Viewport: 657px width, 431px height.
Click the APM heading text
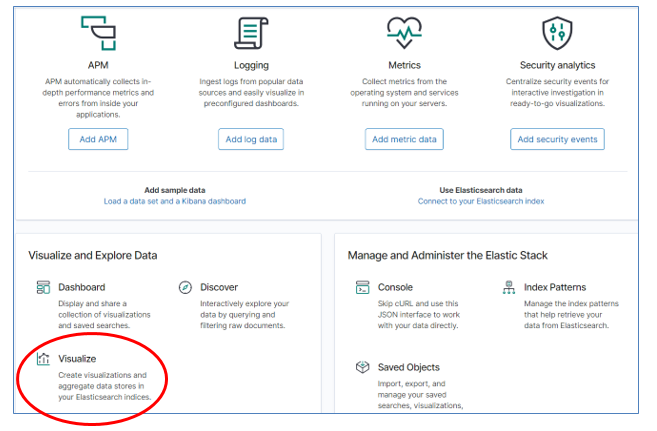98,65
